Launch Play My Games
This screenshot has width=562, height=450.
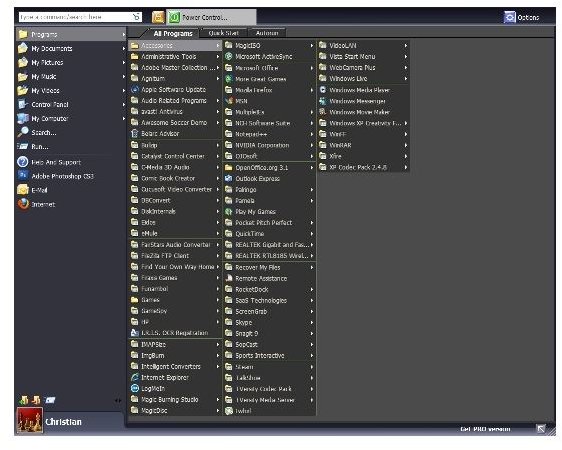click(269, 212)
